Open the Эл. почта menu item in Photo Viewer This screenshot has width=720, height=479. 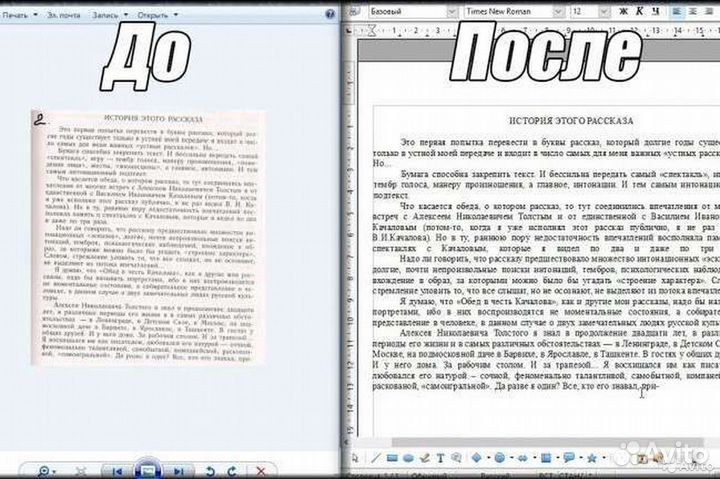tap(63, 15)
